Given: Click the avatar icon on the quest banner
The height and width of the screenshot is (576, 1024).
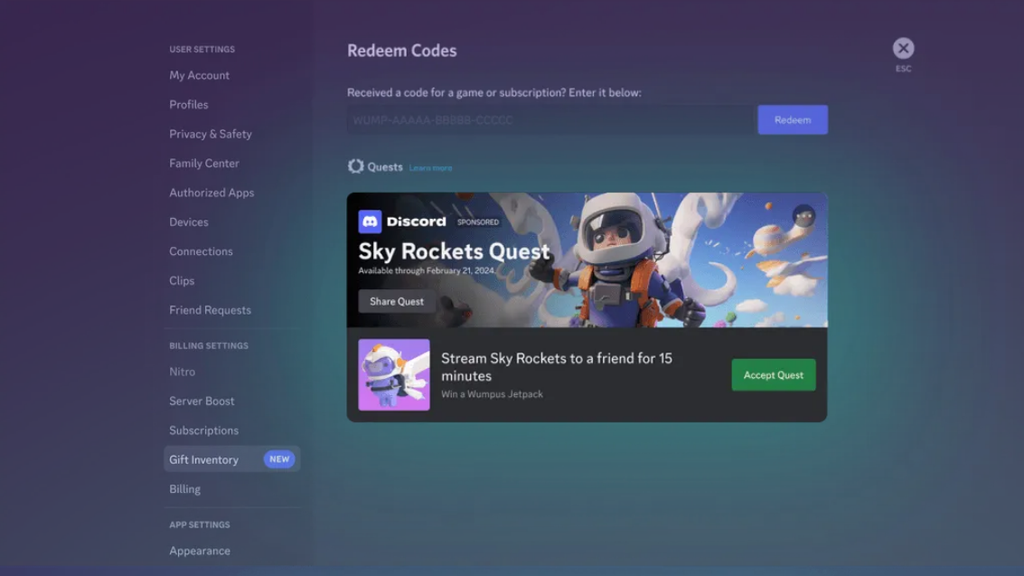Looking at the screenshot, I should tap(804, 216).
